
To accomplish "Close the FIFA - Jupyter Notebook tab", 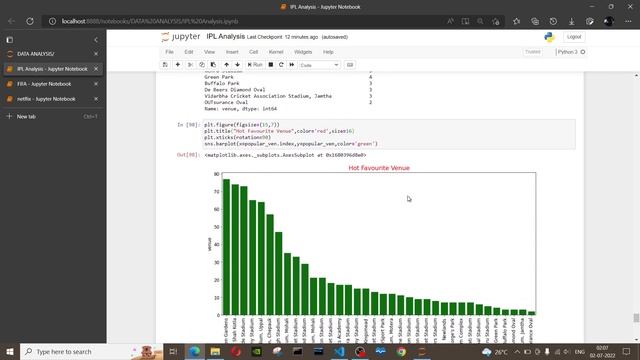I will tap(96, 84).
